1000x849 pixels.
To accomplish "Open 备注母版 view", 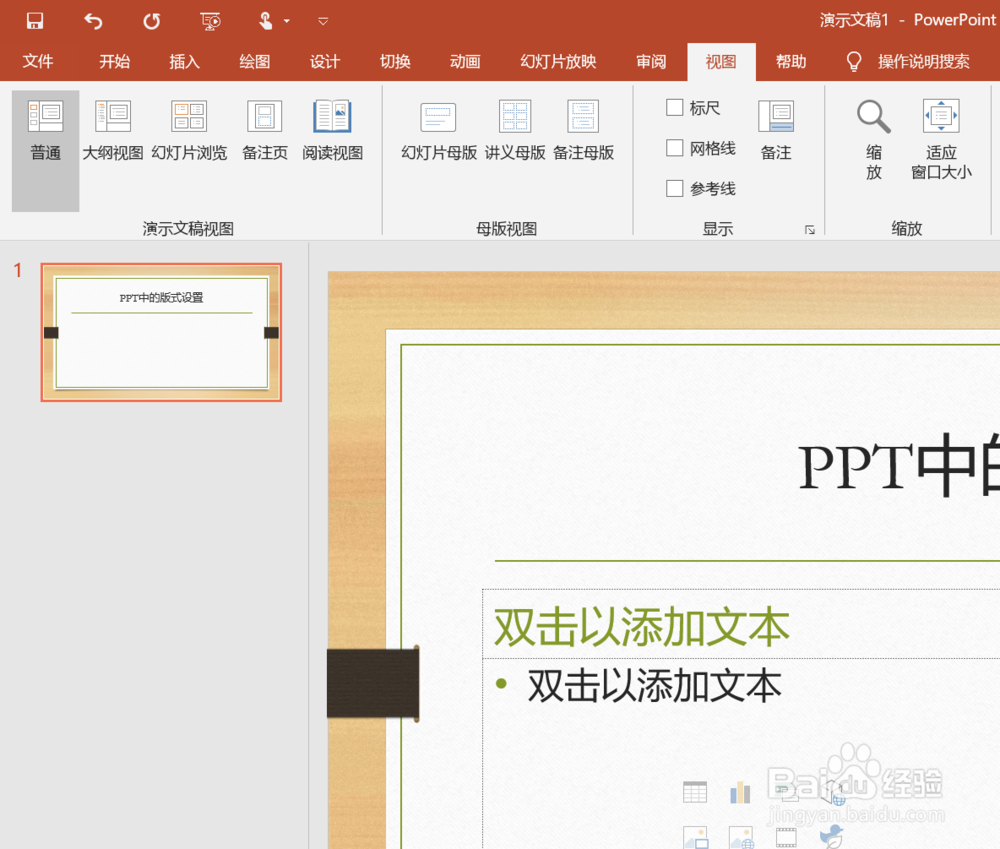I will (x=583, y=130).
